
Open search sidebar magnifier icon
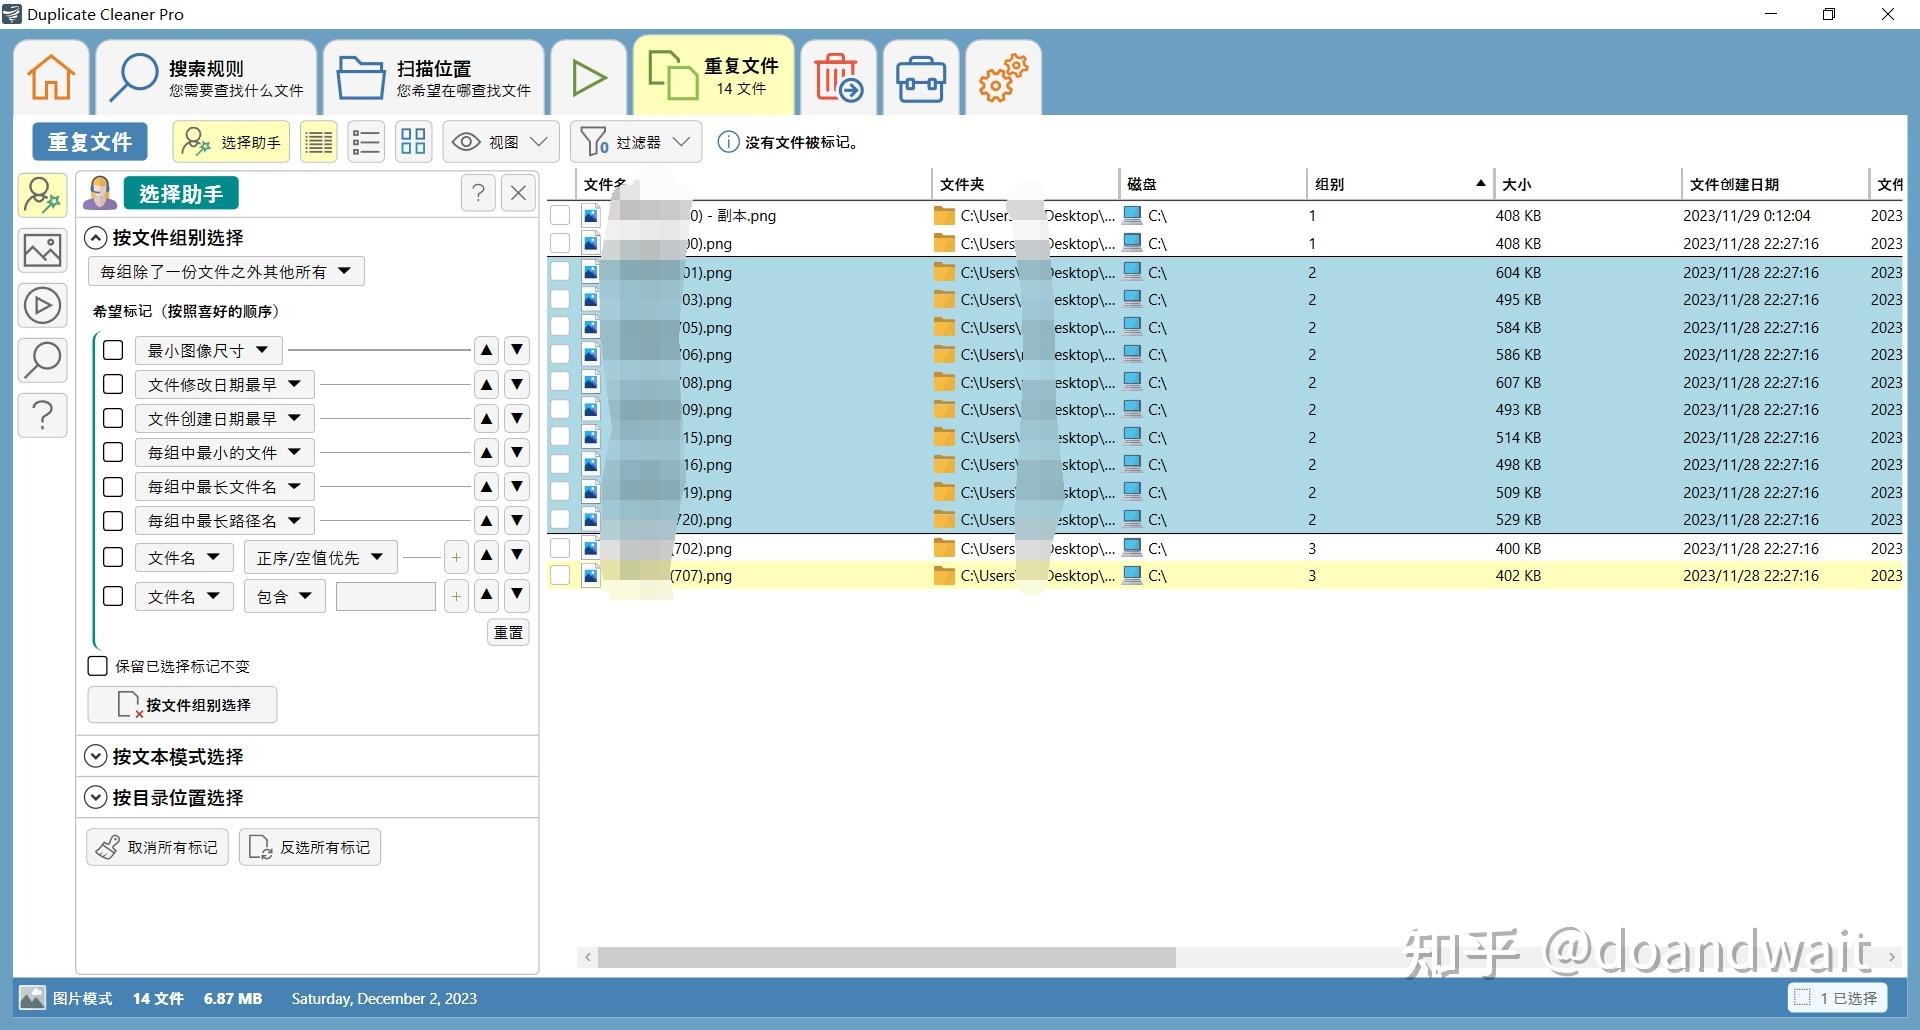tap(42, 360)
